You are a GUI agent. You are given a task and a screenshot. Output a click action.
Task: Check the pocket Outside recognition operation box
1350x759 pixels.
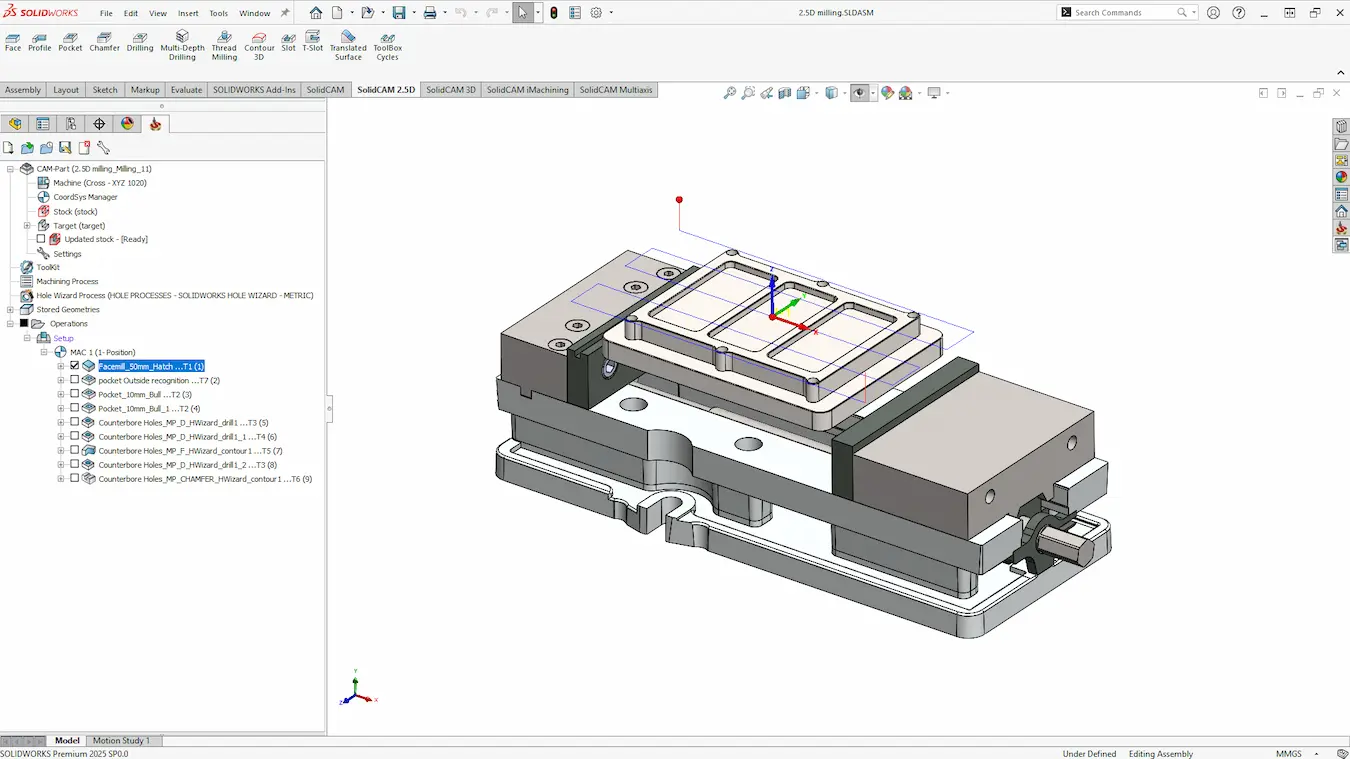(74, 380)
